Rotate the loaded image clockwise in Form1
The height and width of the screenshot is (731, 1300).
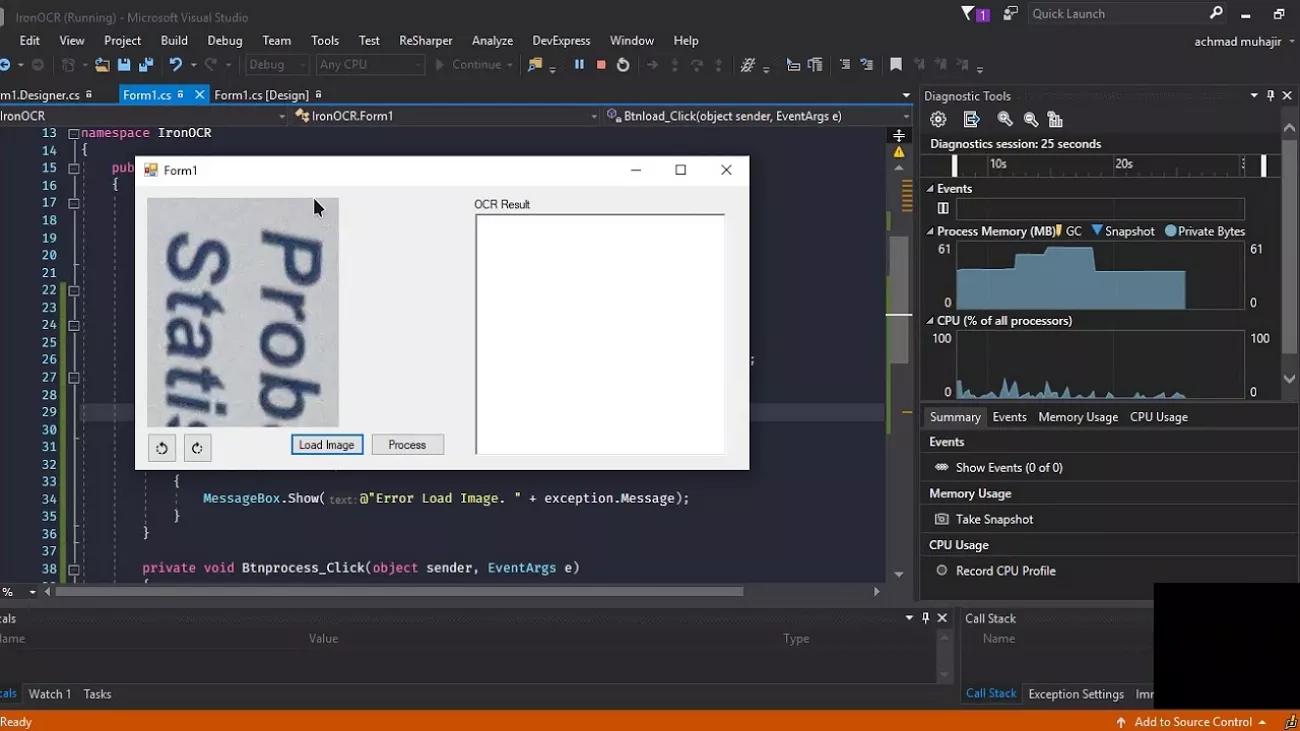(x=197, y=447)
